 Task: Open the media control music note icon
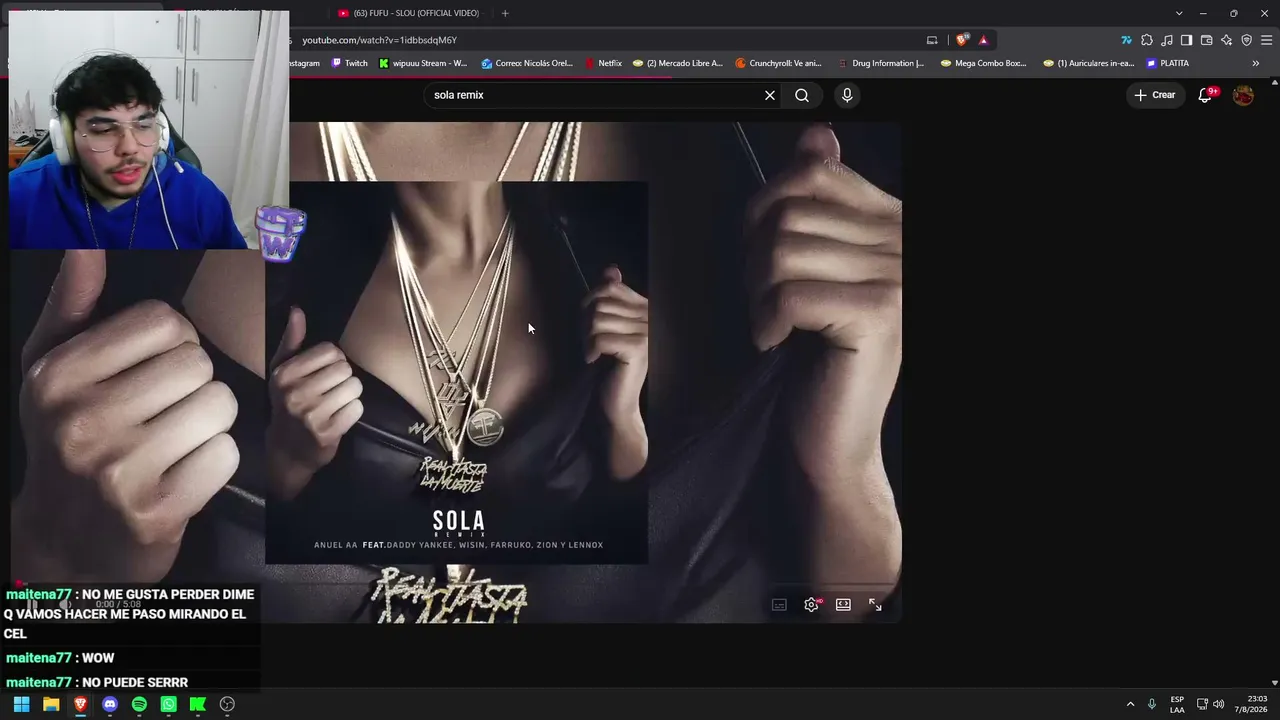tap(1167, 40)
